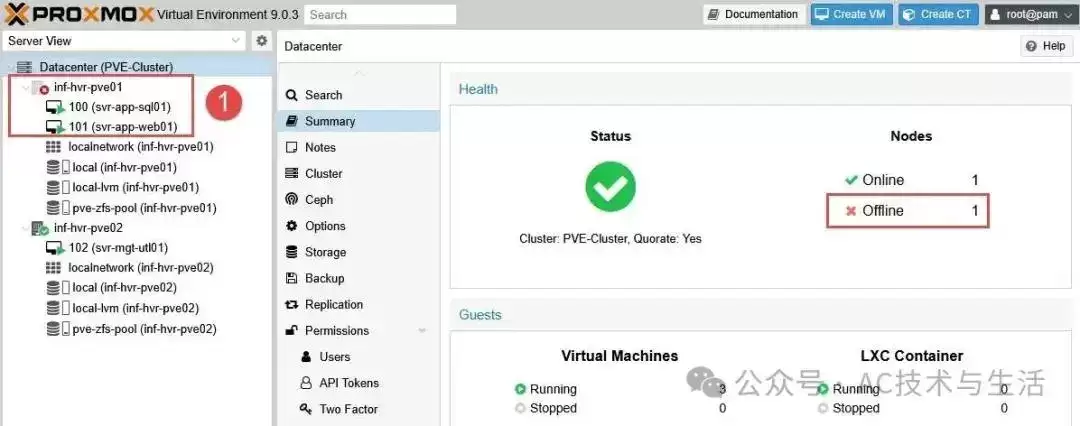Image resolution: width=1080 pixels, height=426 pixels.
Task: Click the Two Factor key icon
Action: [x=306, y=409]
